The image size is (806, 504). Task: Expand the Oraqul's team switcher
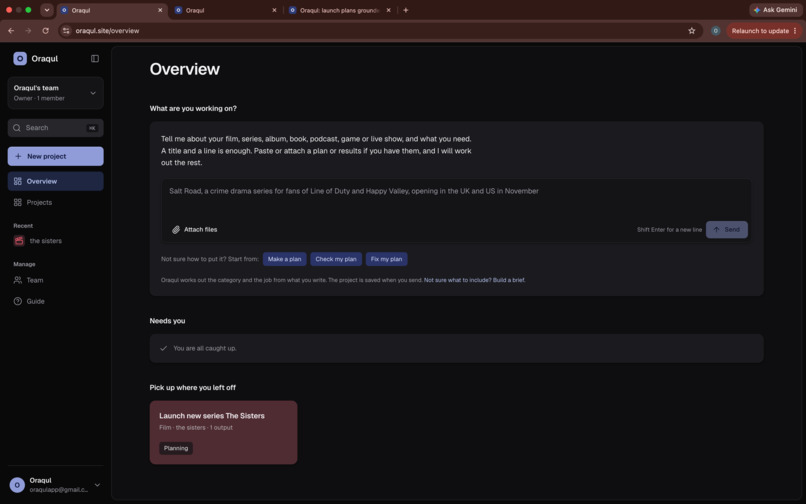[x=56, y=93]
